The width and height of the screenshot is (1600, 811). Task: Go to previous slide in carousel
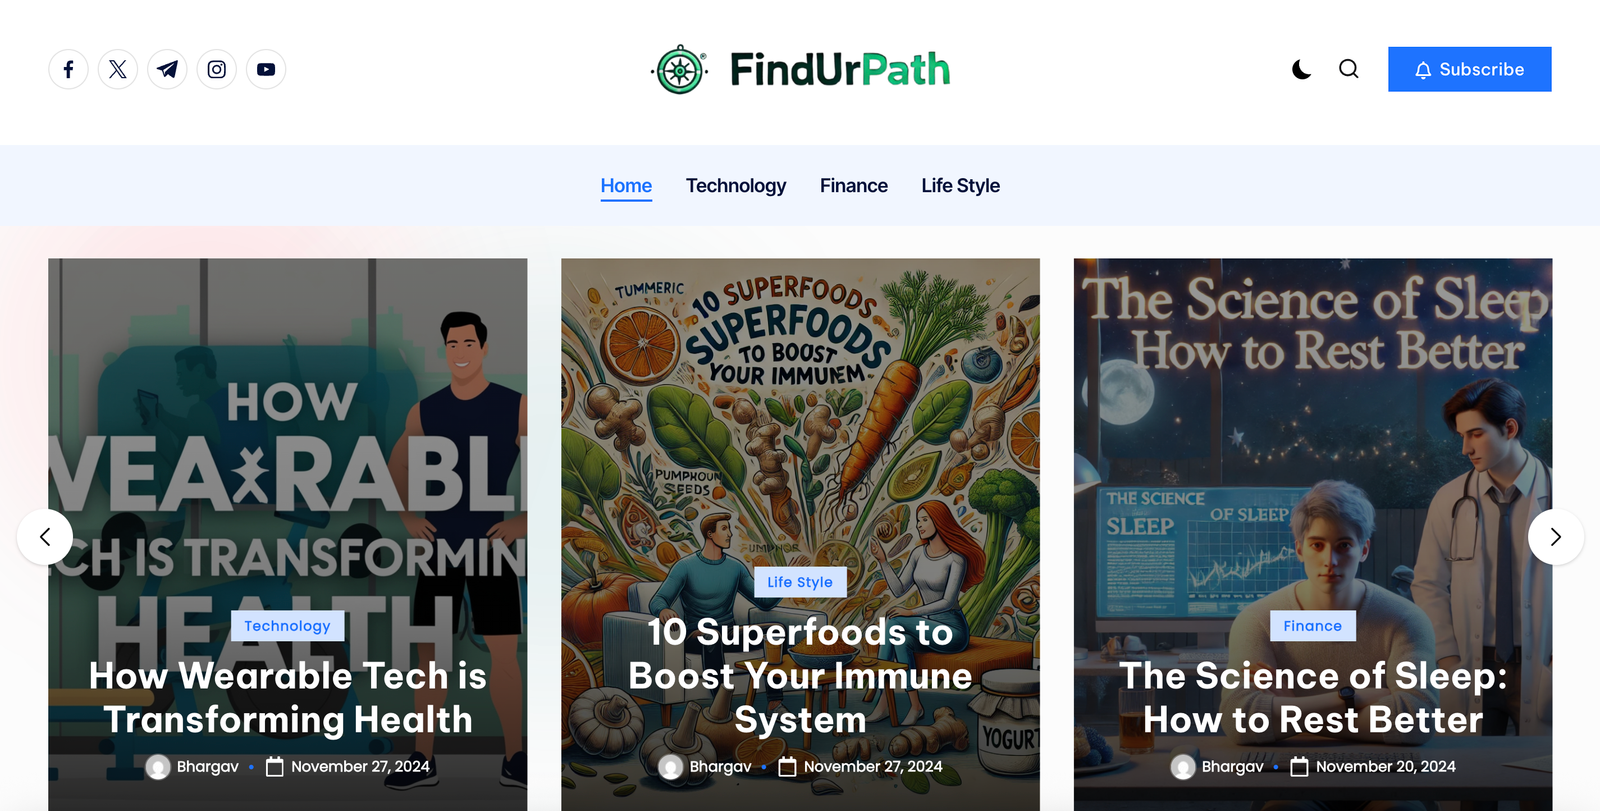tap(45, 537)
